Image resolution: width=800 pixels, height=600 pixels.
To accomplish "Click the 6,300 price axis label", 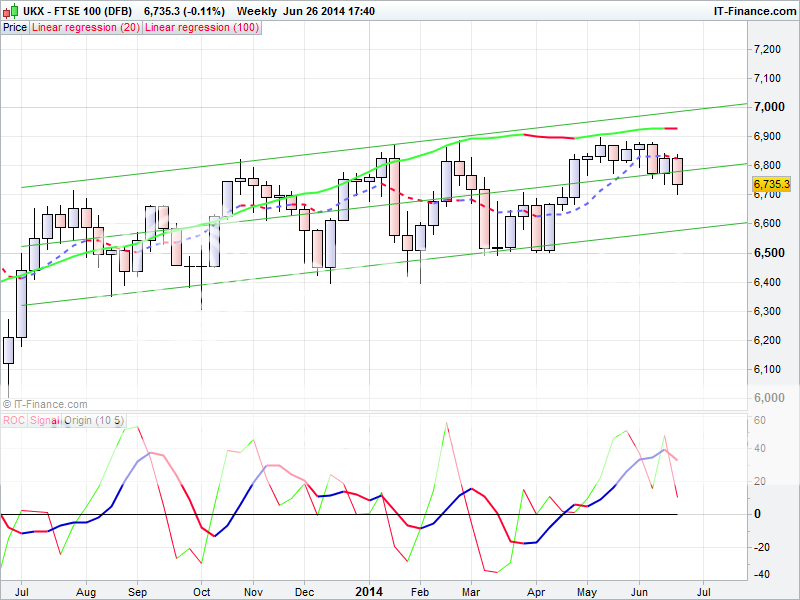I will pos(767,311).
